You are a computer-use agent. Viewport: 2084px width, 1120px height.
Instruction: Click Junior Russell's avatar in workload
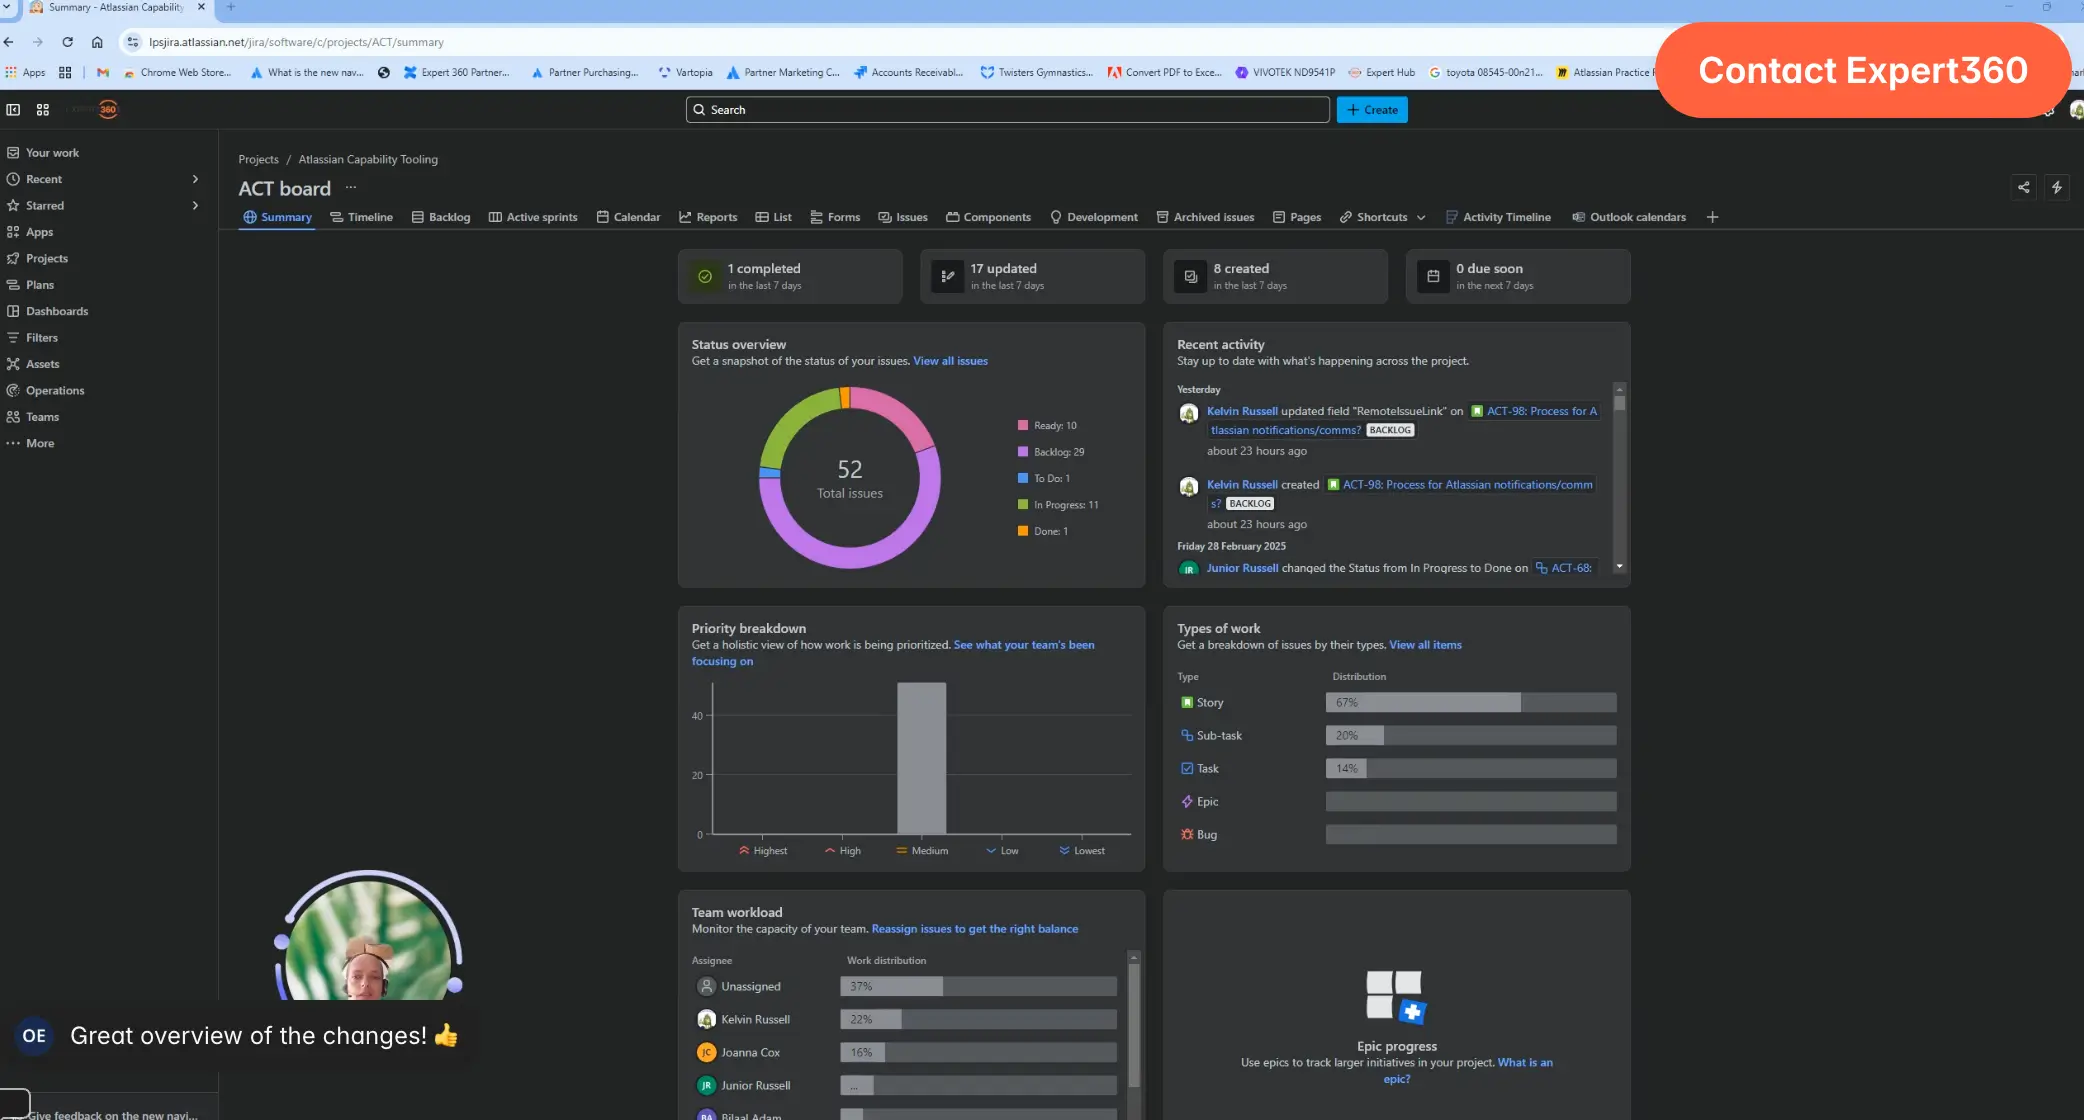click(x=706, y=1086)
